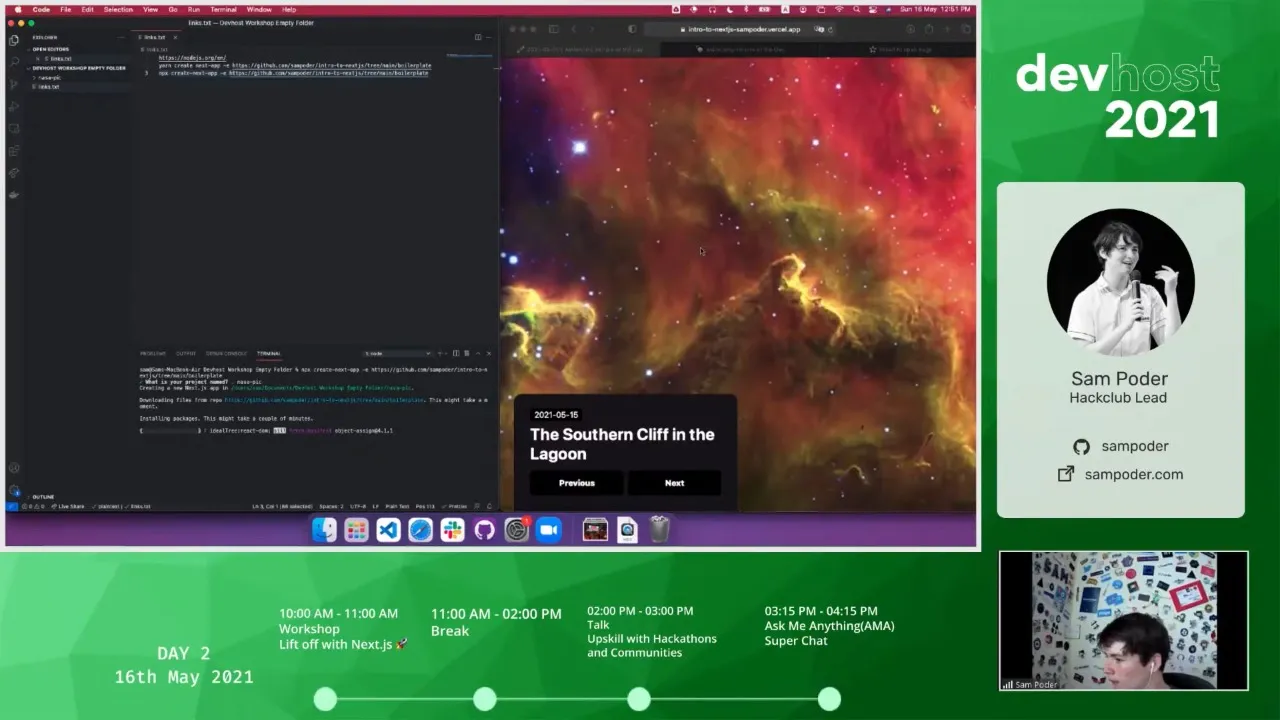Click the Zoom app icon in dock
The image size is (1280, 720).
549,530
